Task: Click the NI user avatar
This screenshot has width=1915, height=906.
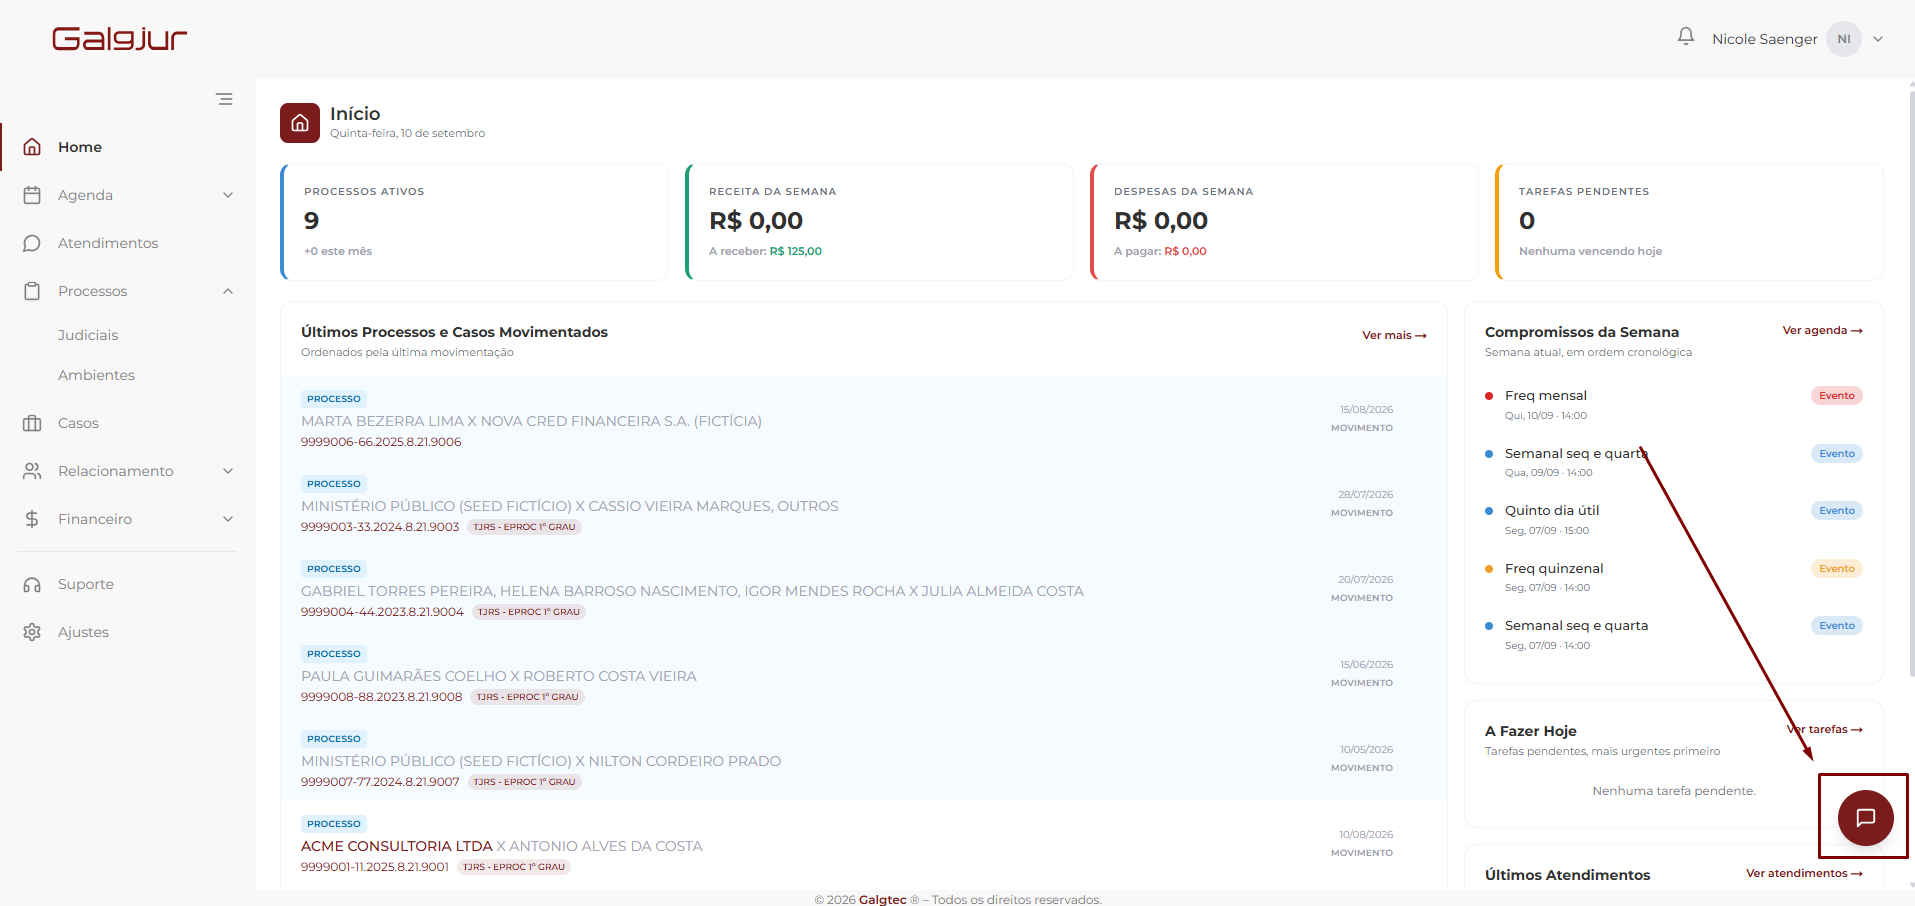Action: tap(1844, 39)
